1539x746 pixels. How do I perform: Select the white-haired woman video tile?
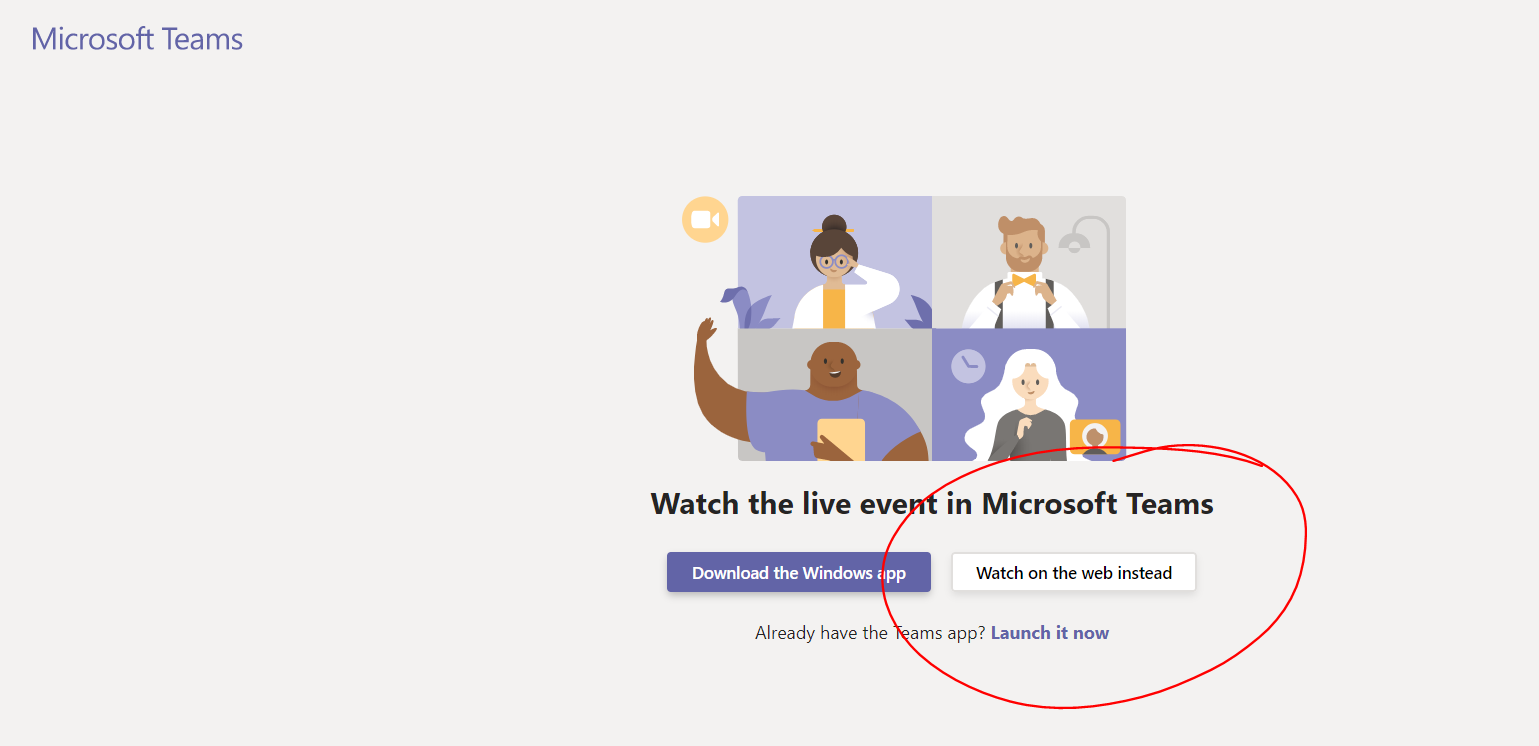coord(1028,395)
